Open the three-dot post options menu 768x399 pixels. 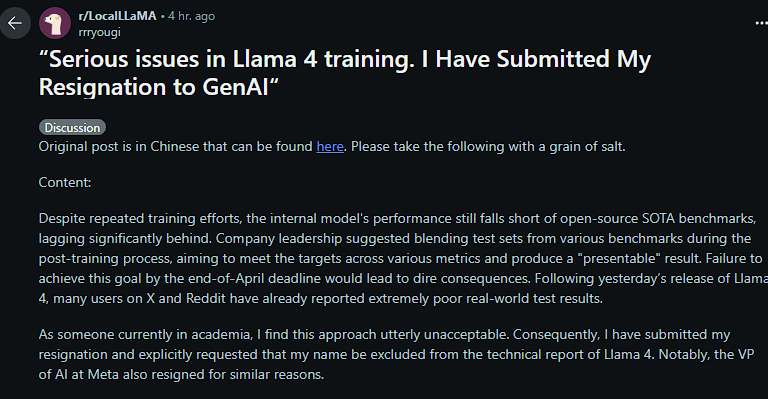[x=762, y=23]
